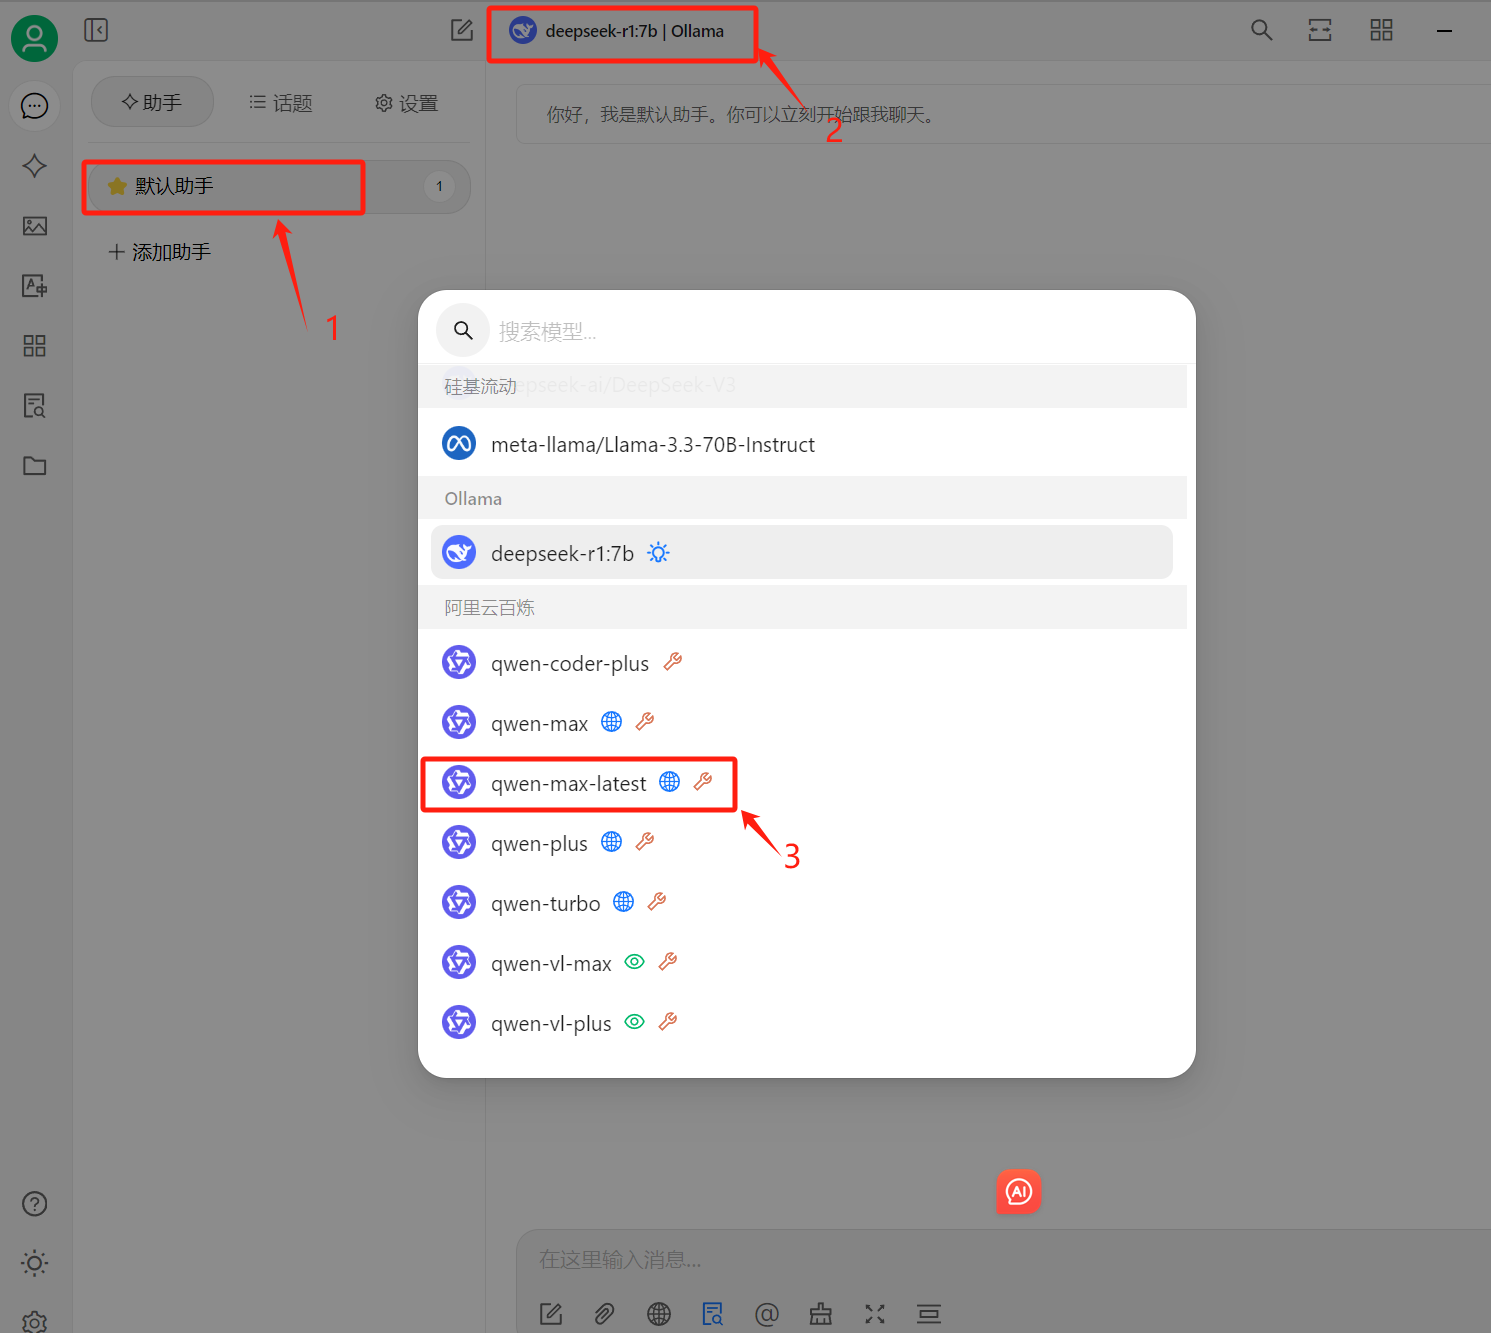Create a new topic with edit icon in header
1491x1333 pixels.
461,30
